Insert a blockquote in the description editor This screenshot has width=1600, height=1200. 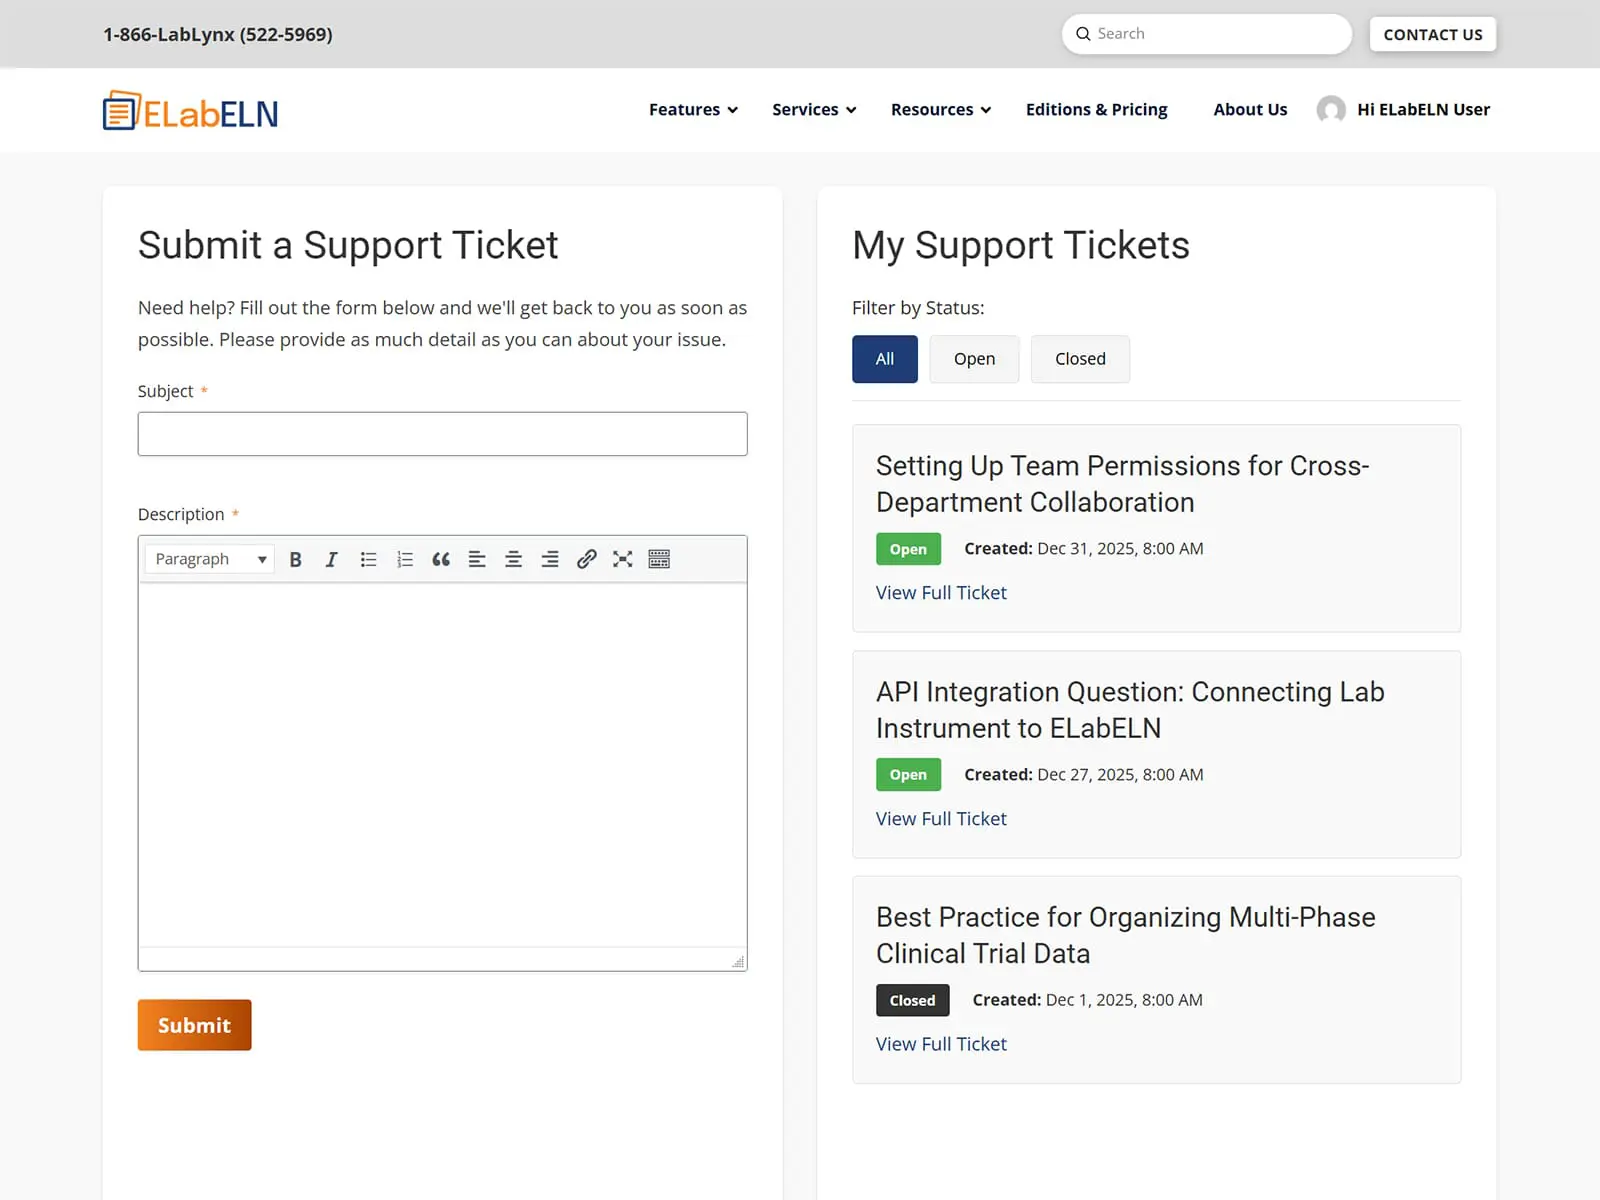[x=441, y=559]
